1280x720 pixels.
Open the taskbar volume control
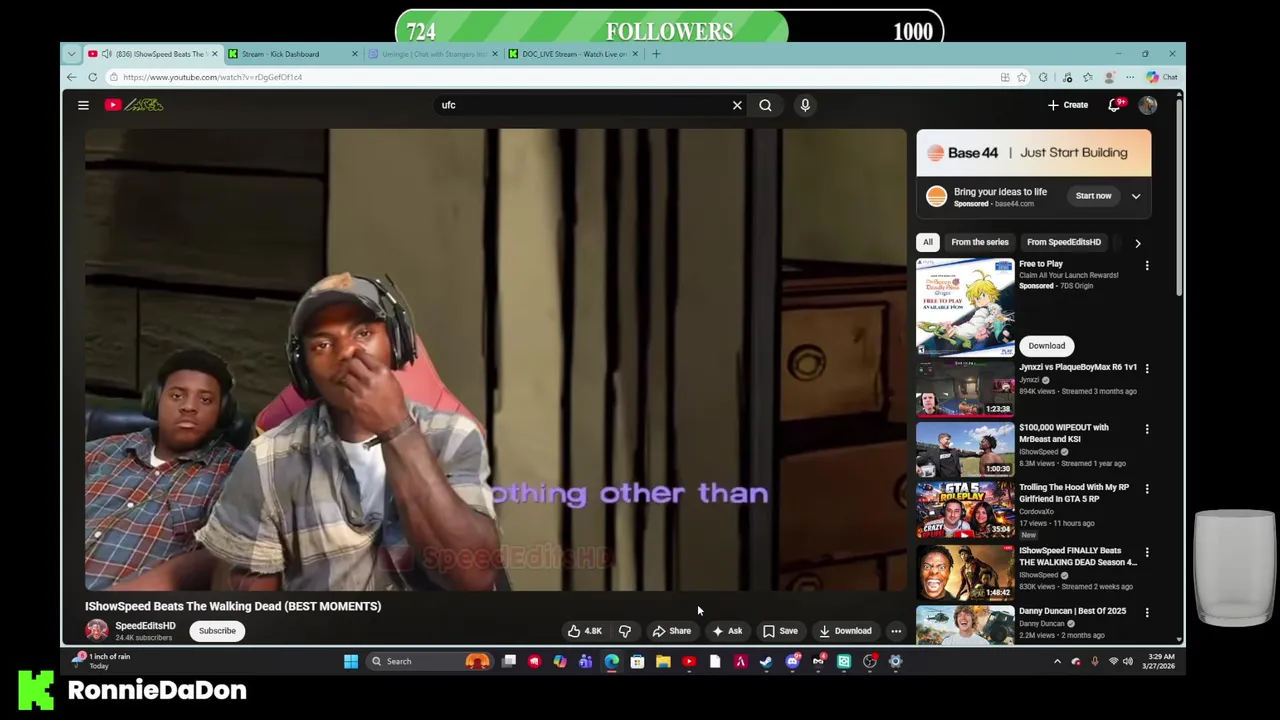tap(1128, 661)
